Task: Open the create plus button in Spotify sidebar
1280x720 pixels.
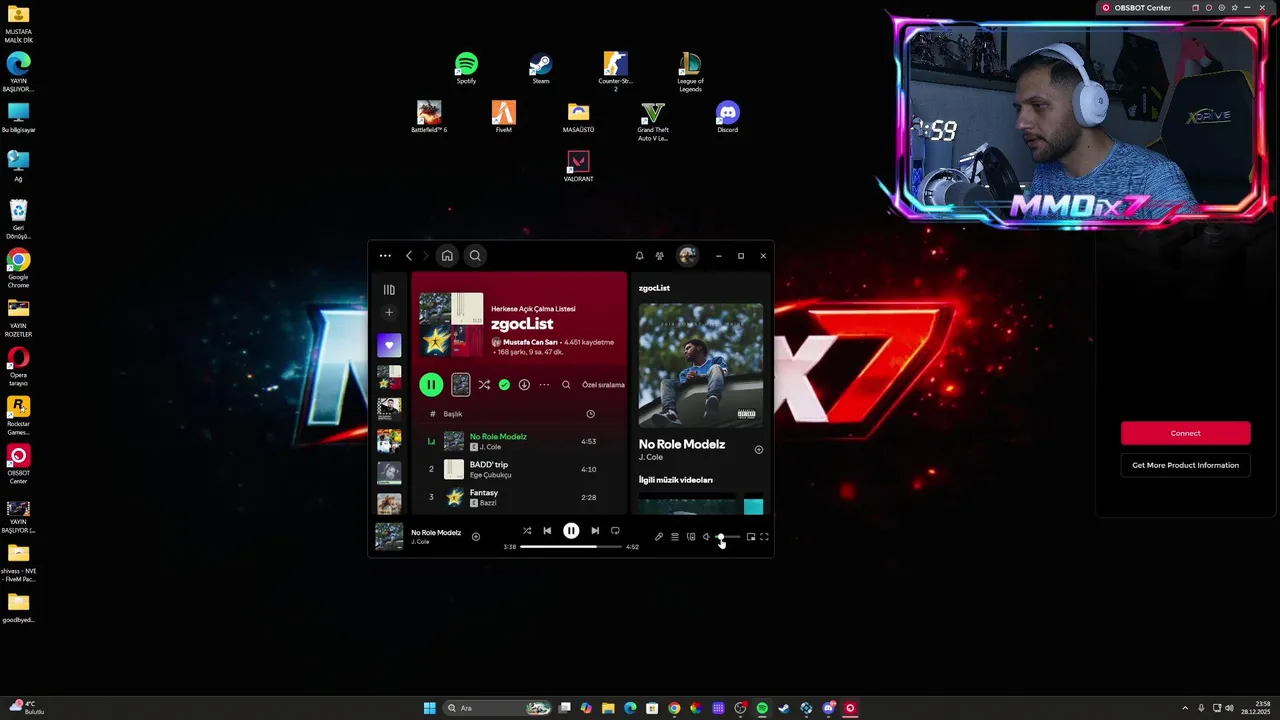Action: (389, 313)
